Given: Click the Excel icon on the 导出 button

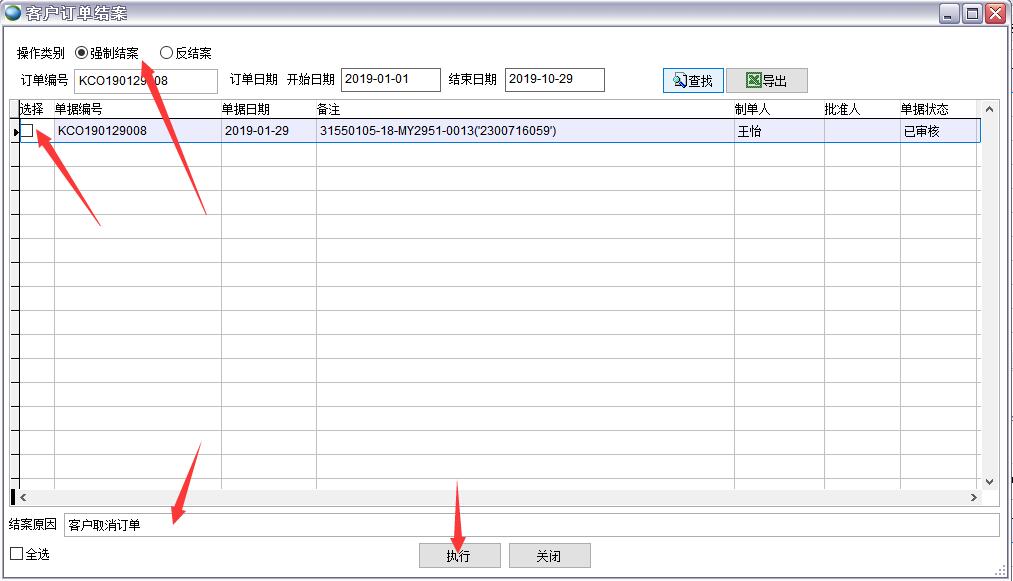Looking at the screenshot, I should pyautogui.click(x=753, y=81).
